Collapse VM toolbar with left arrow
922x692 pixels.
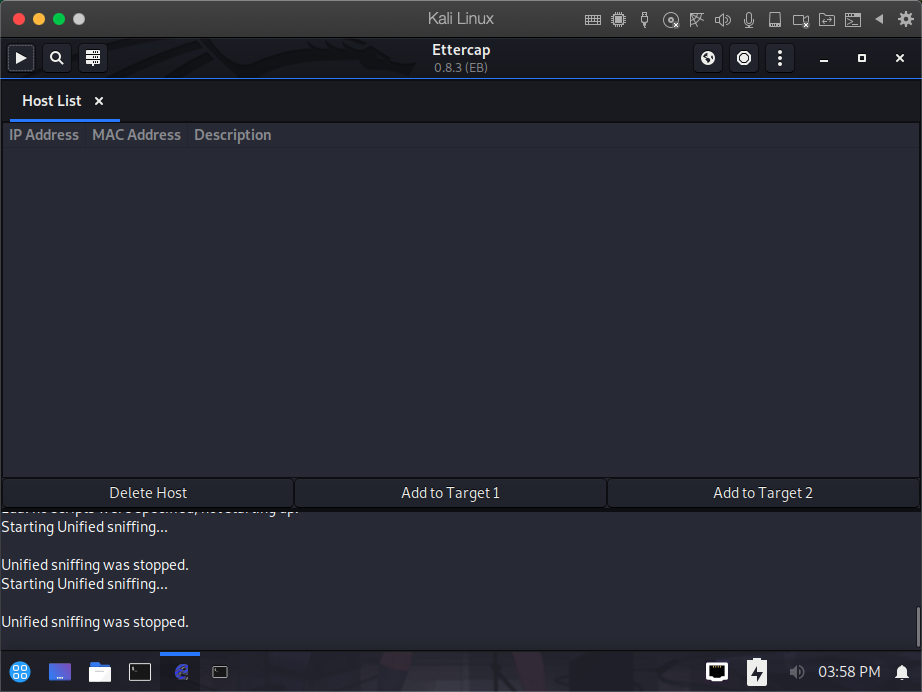(879, 19)
